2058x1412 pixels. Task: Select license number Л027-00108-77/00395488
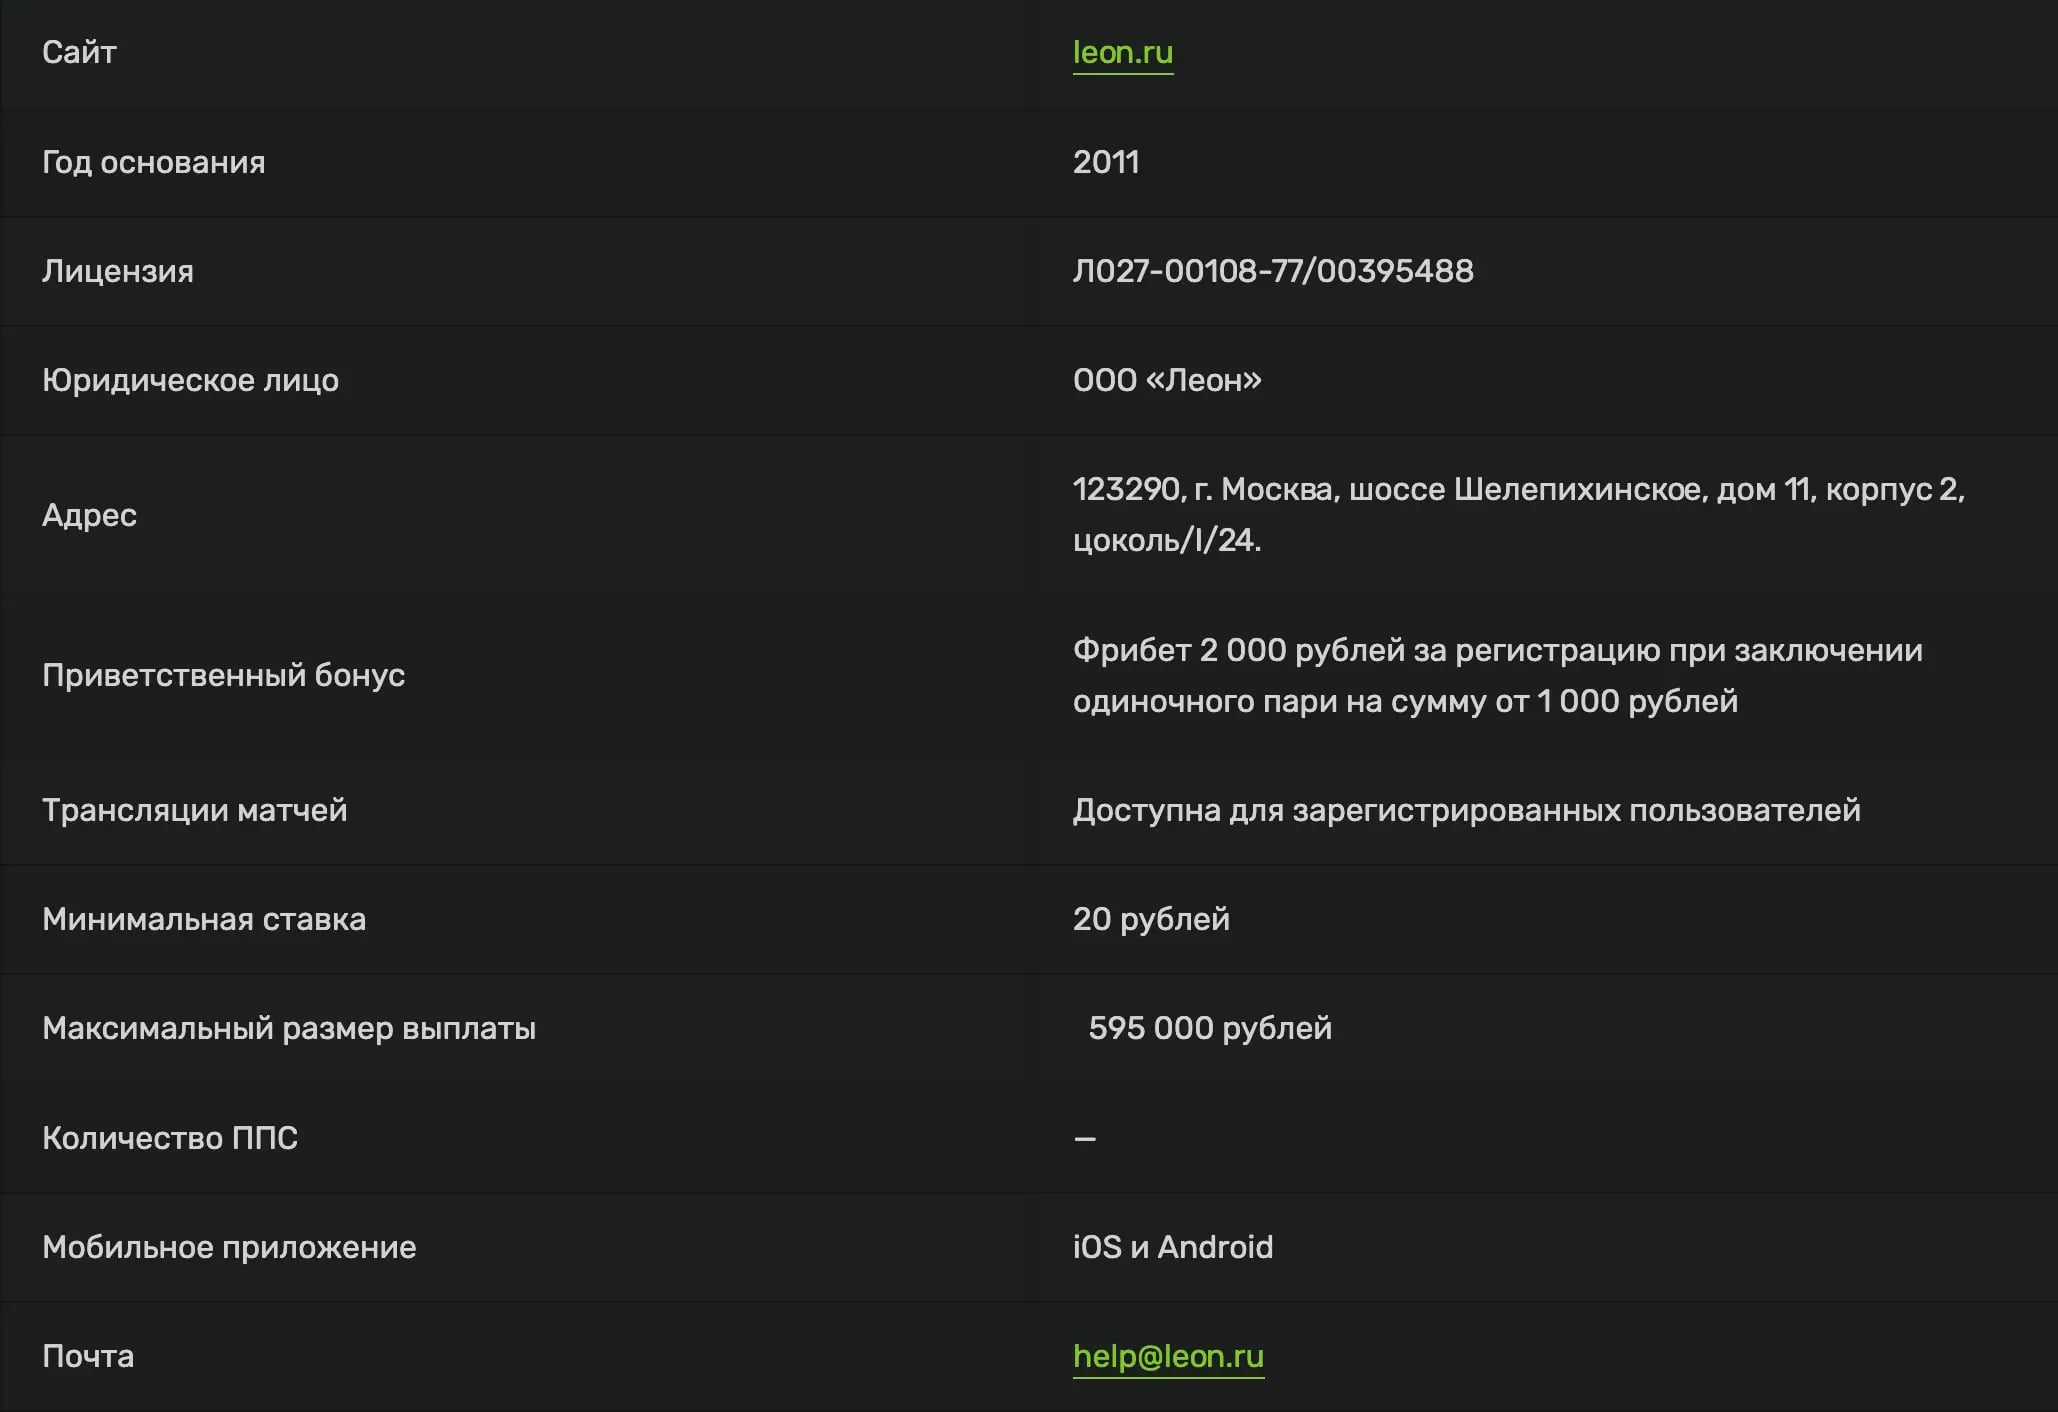1273,271
